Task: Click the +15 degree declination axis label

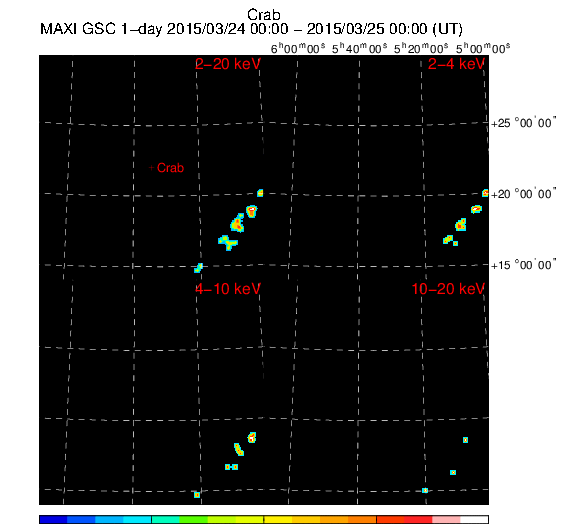Action: click(x=524, y=265)
